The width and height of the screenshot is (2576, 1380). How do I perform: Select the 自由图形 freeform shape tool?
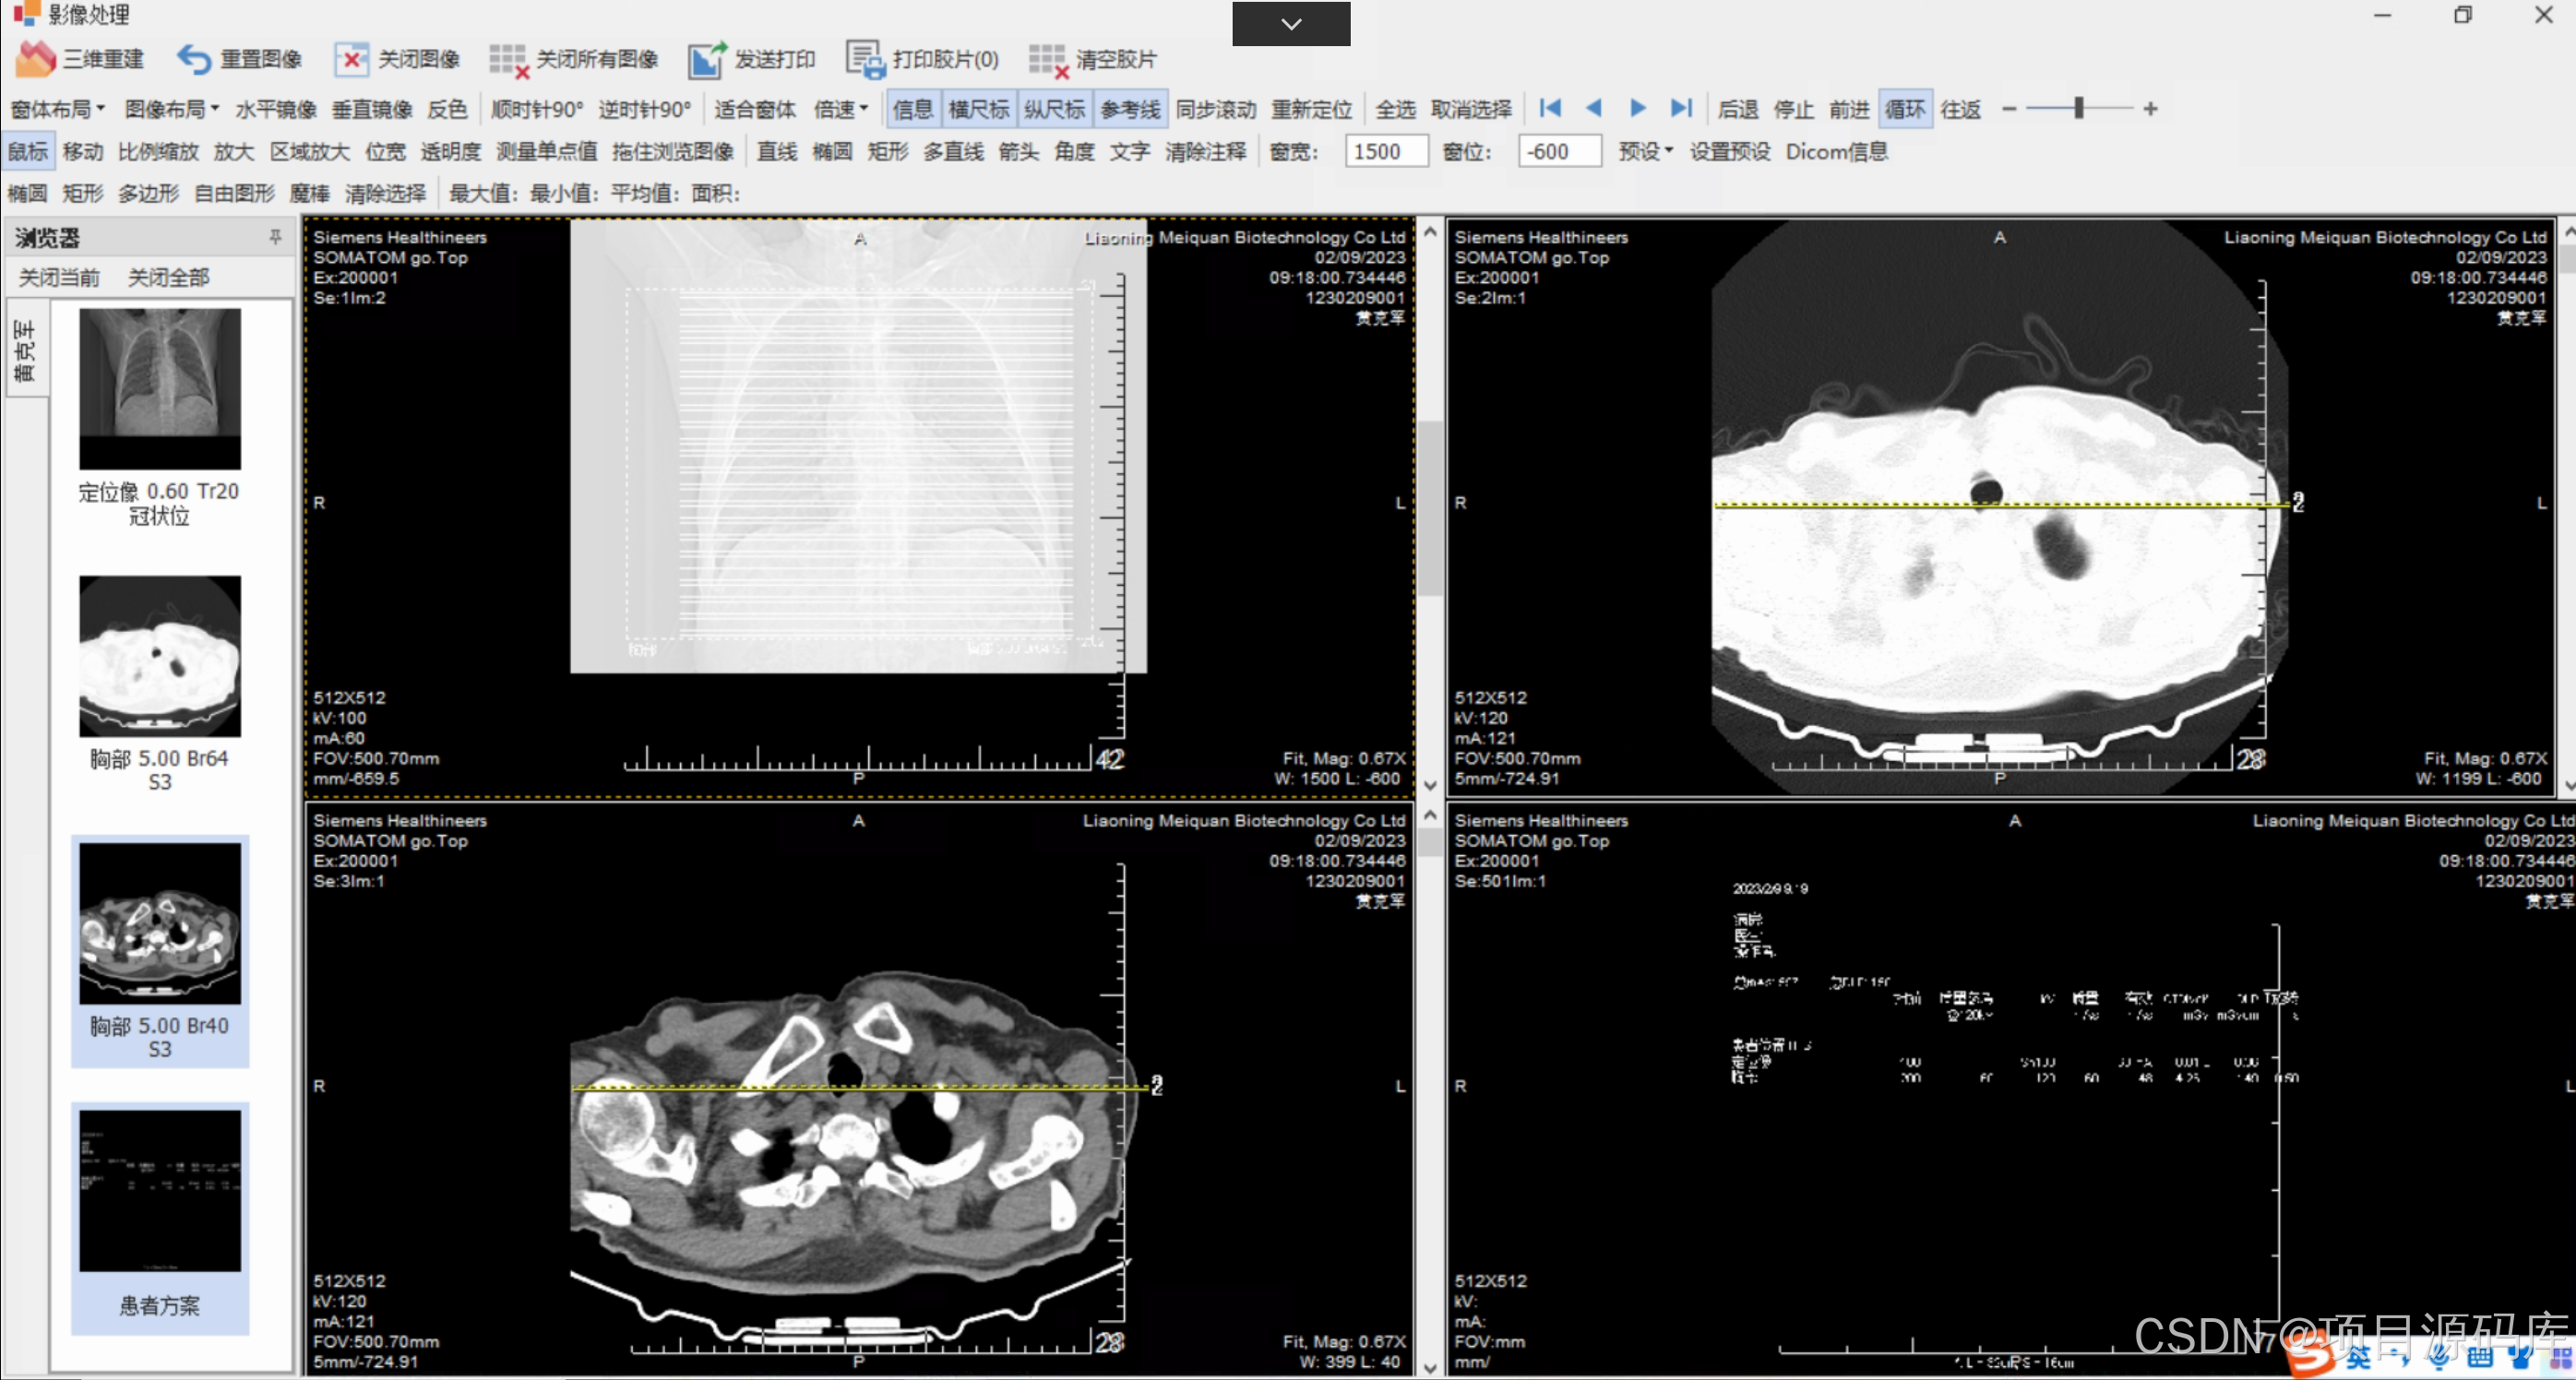click(x=234, y=193)
